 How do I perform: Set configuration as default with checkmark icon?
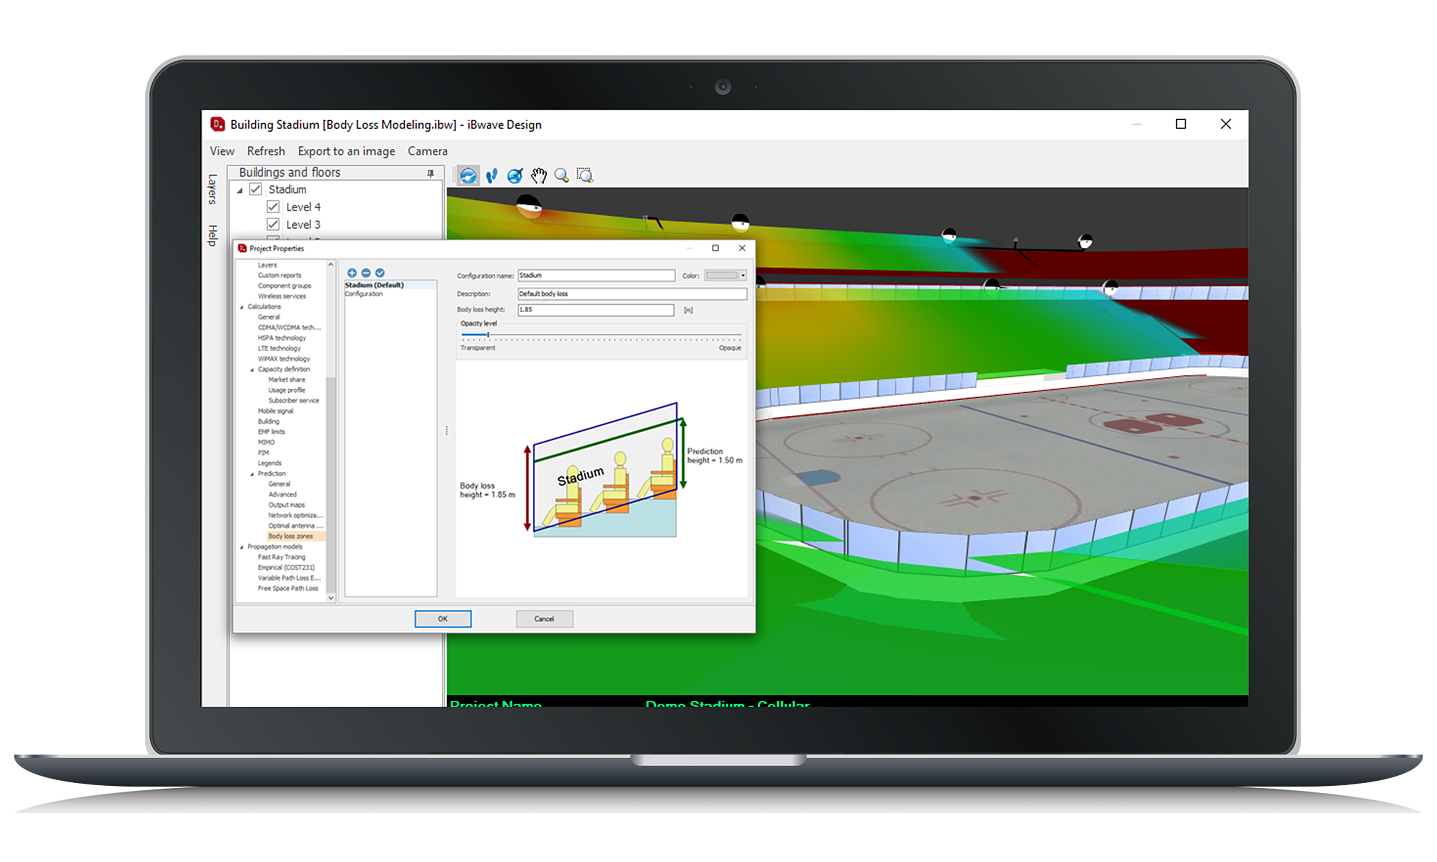[x=380, y=273]
